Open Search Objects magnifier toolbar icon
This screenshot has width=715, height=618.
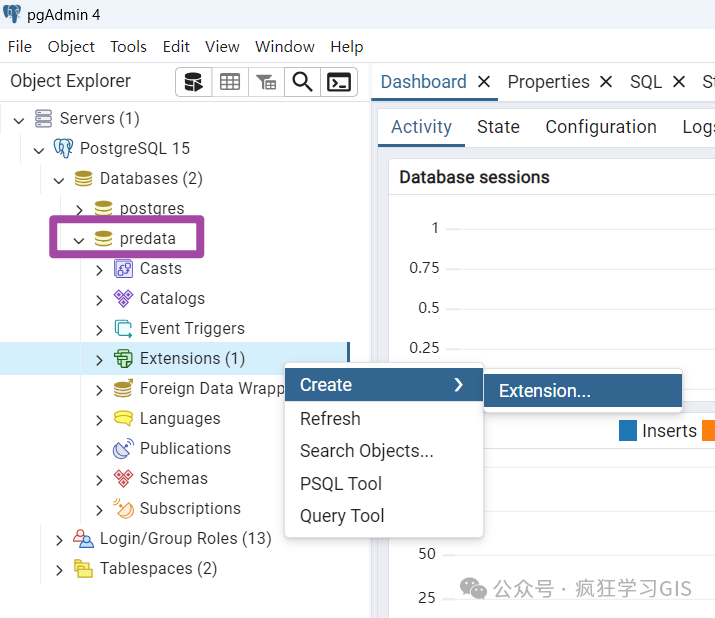(302, 82)
